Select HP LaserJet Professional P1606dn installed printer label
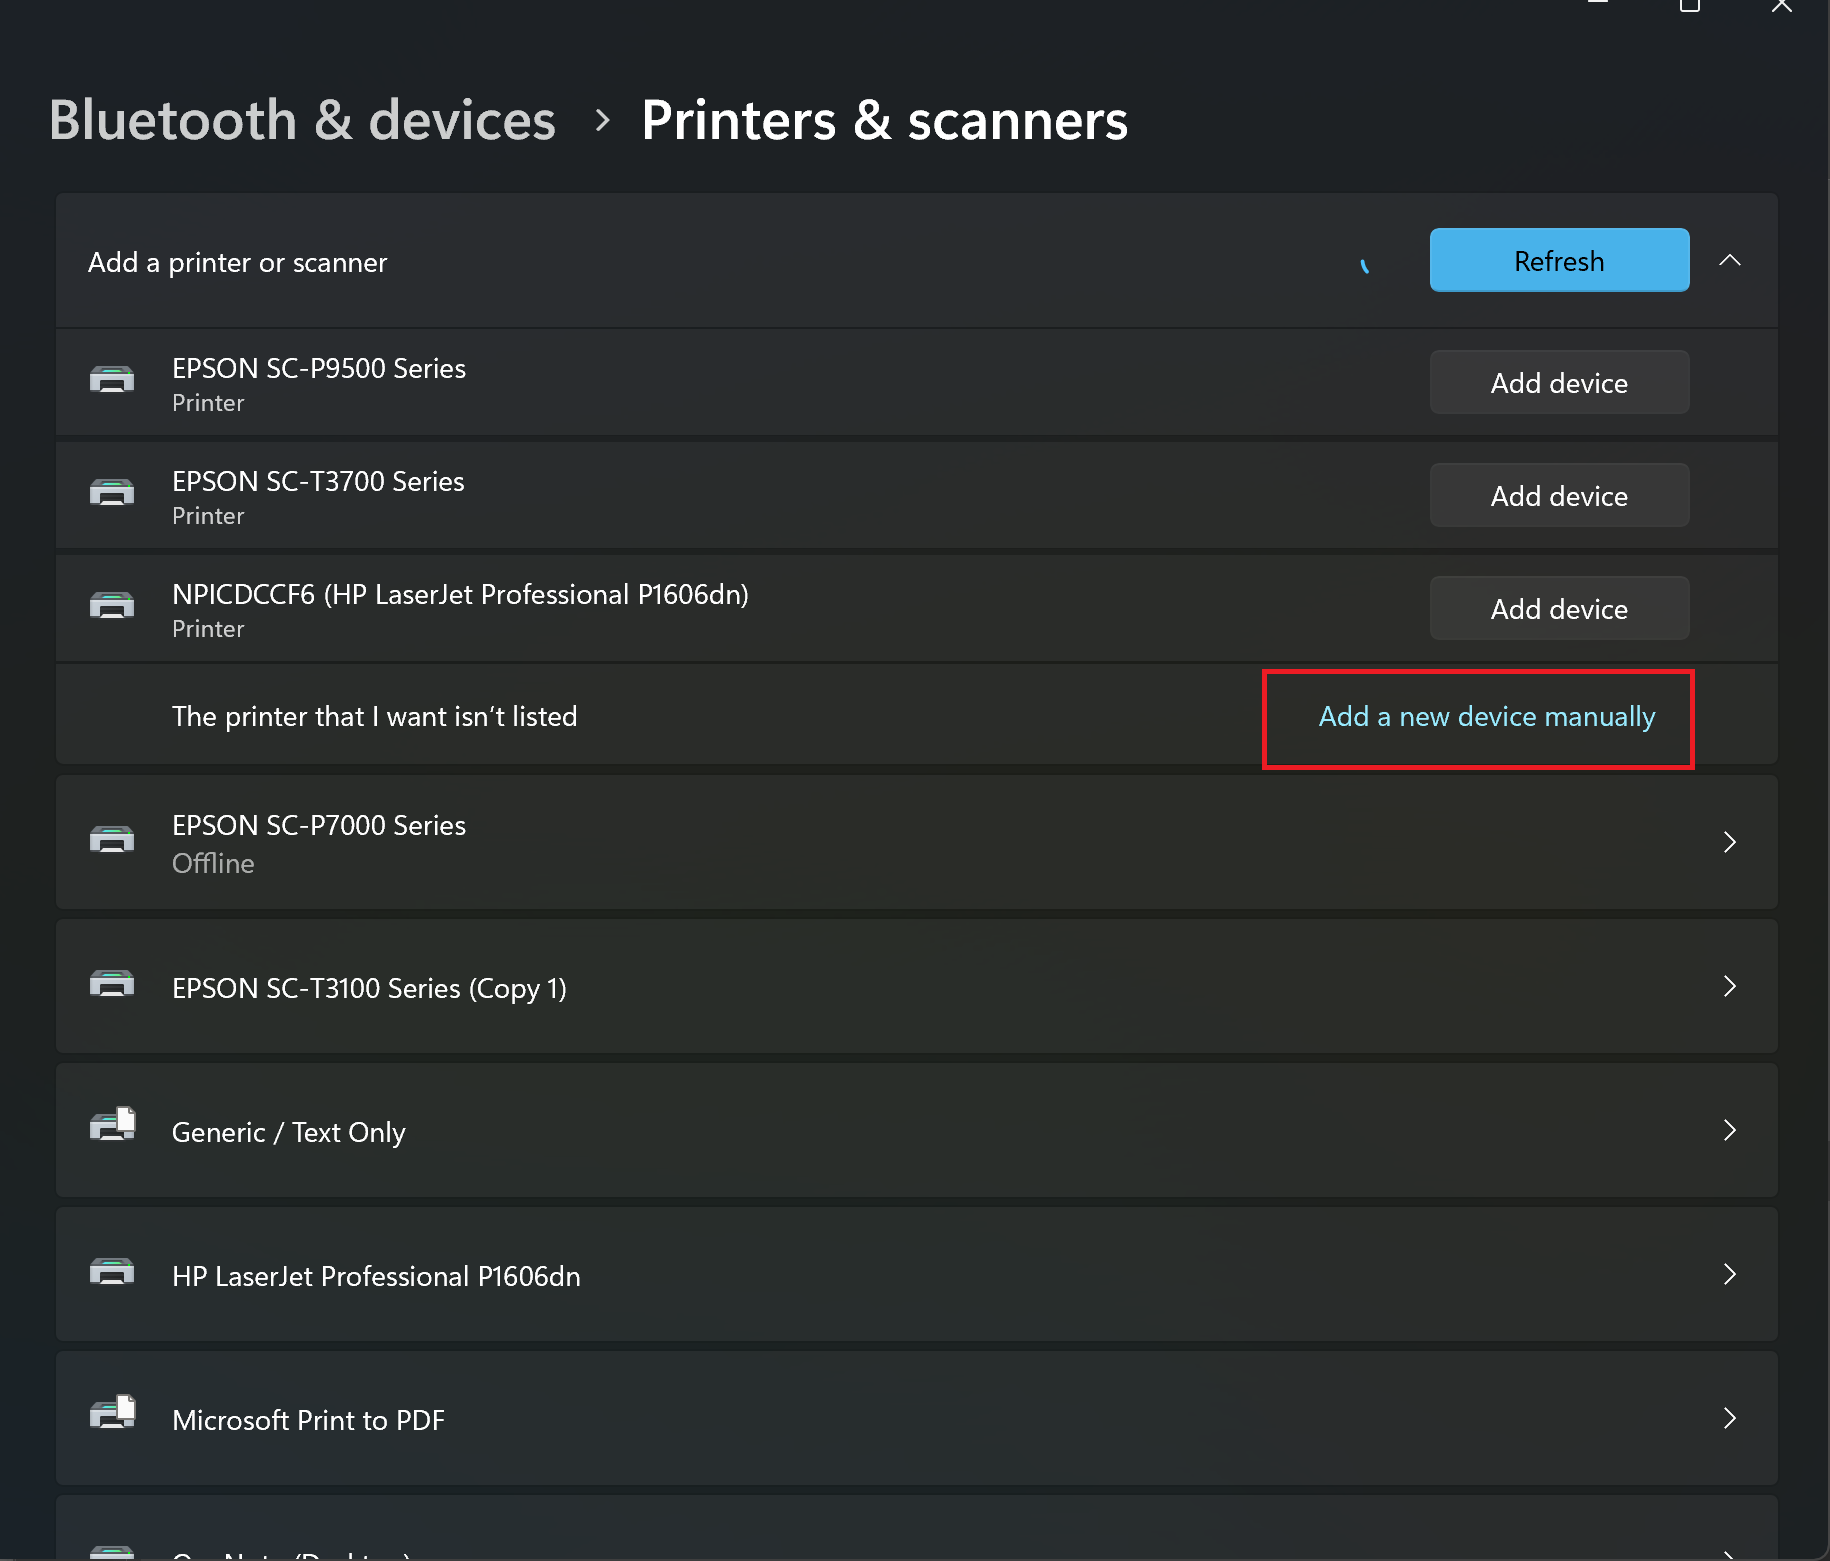The image size is (1830, 1561). pyautogui.click(x=376, y=1276)
